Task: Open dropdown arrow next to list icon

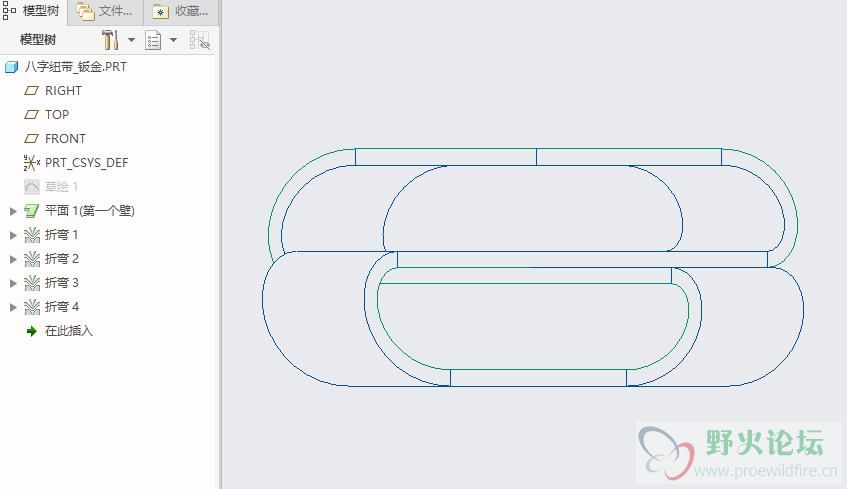Action: 173,40
